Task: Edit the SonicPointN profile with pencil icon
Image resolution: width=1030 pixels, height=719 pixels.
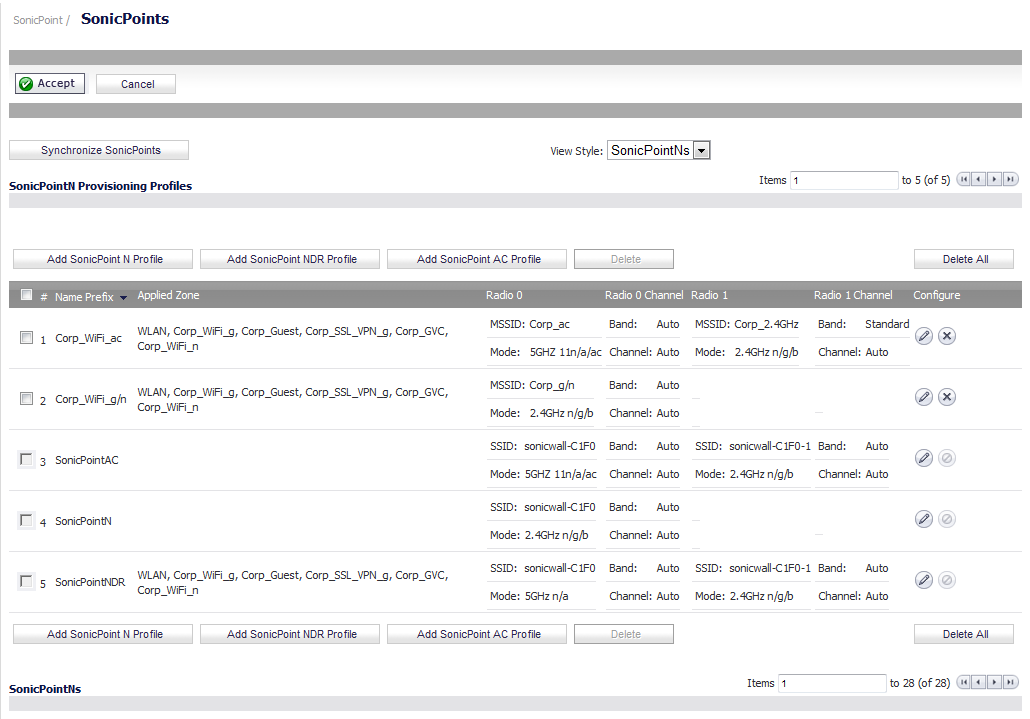Action: click(x=924, y=519)
